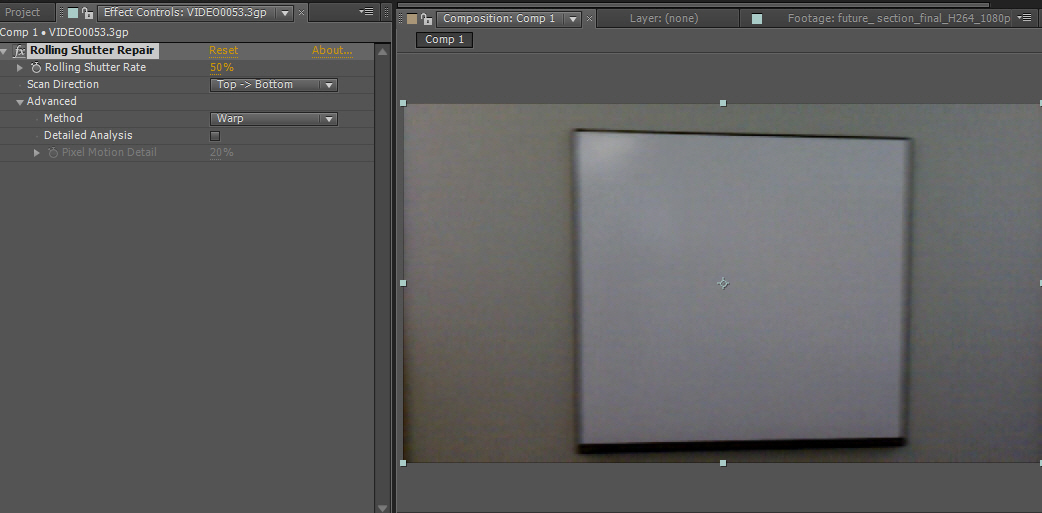
Task: Switch to the Project tab
Action: point(23,13)
